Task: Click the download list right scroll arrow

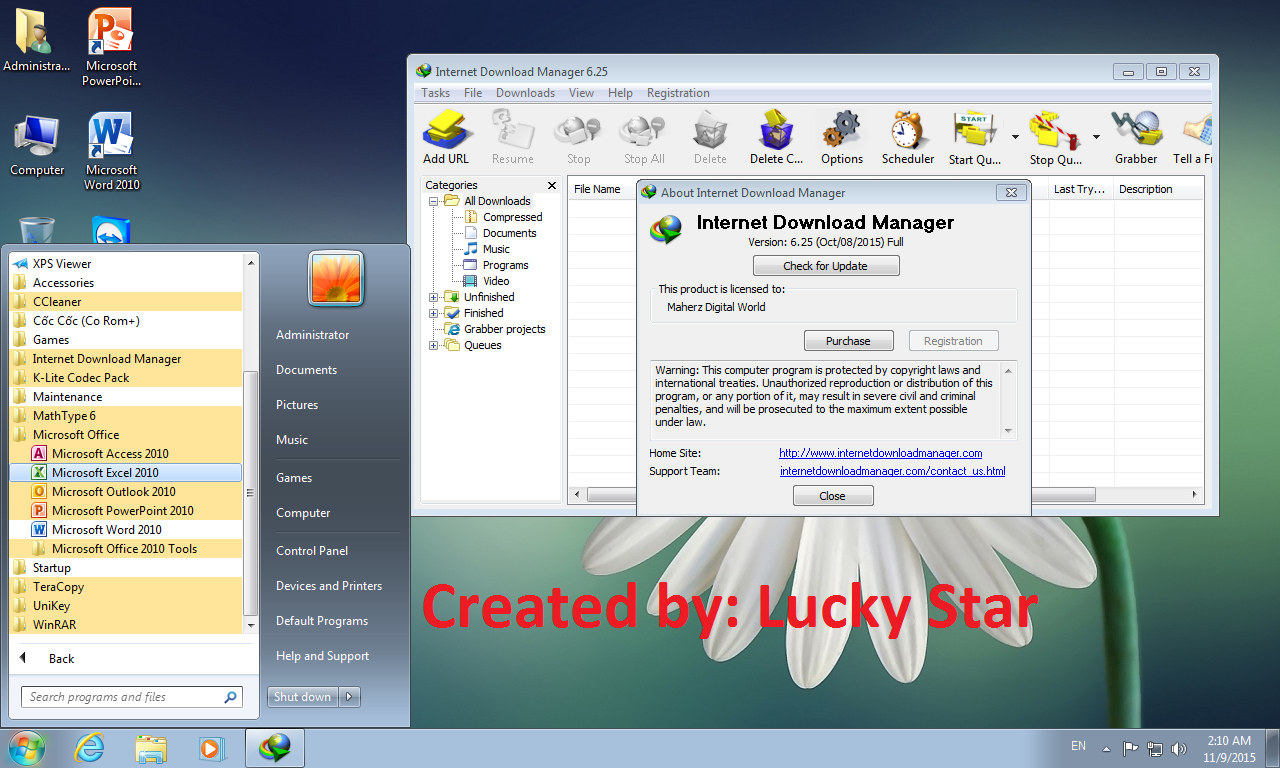Action: (1195, 495)
